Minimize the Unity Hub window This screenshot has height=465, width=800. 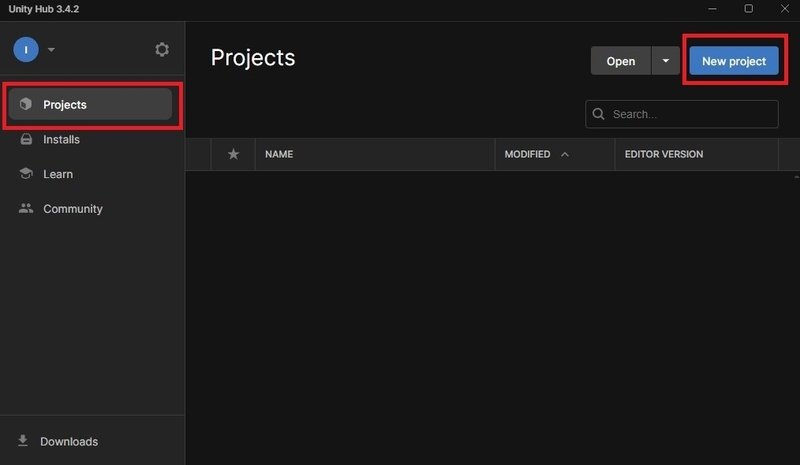(712, 9)
